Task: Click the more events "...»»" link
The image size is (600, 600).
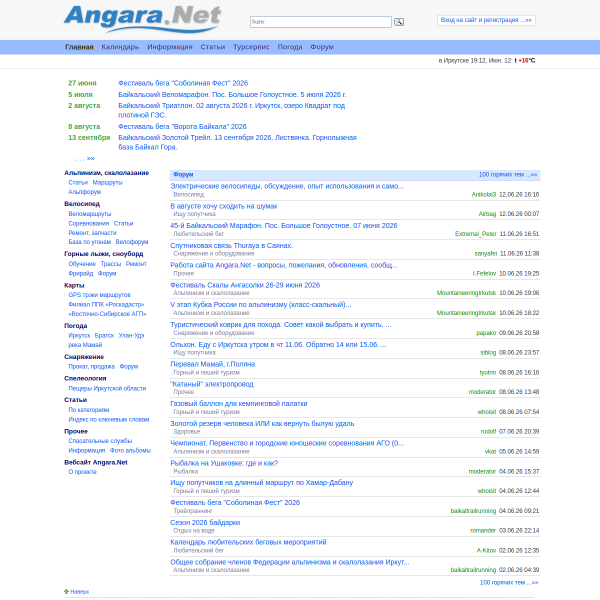Action: coord(85,158)
